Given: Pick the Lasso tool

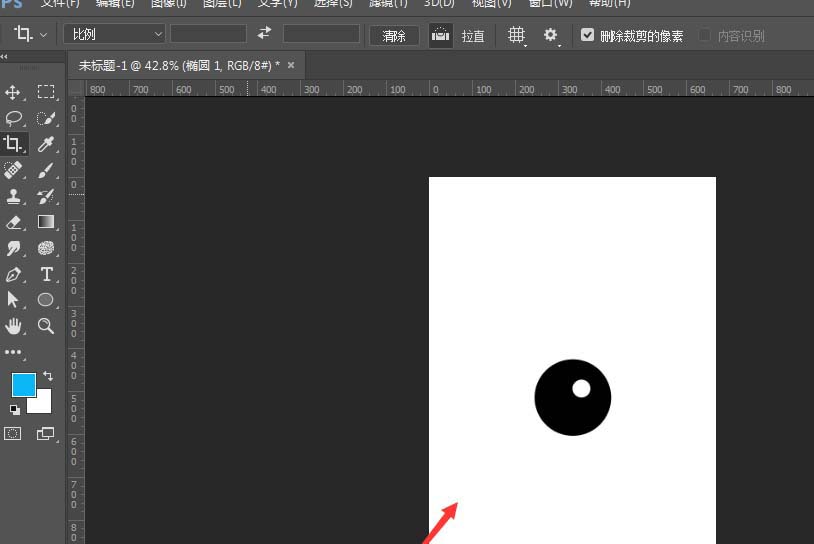Looking at the screenshot, I should tap(13, 118).
